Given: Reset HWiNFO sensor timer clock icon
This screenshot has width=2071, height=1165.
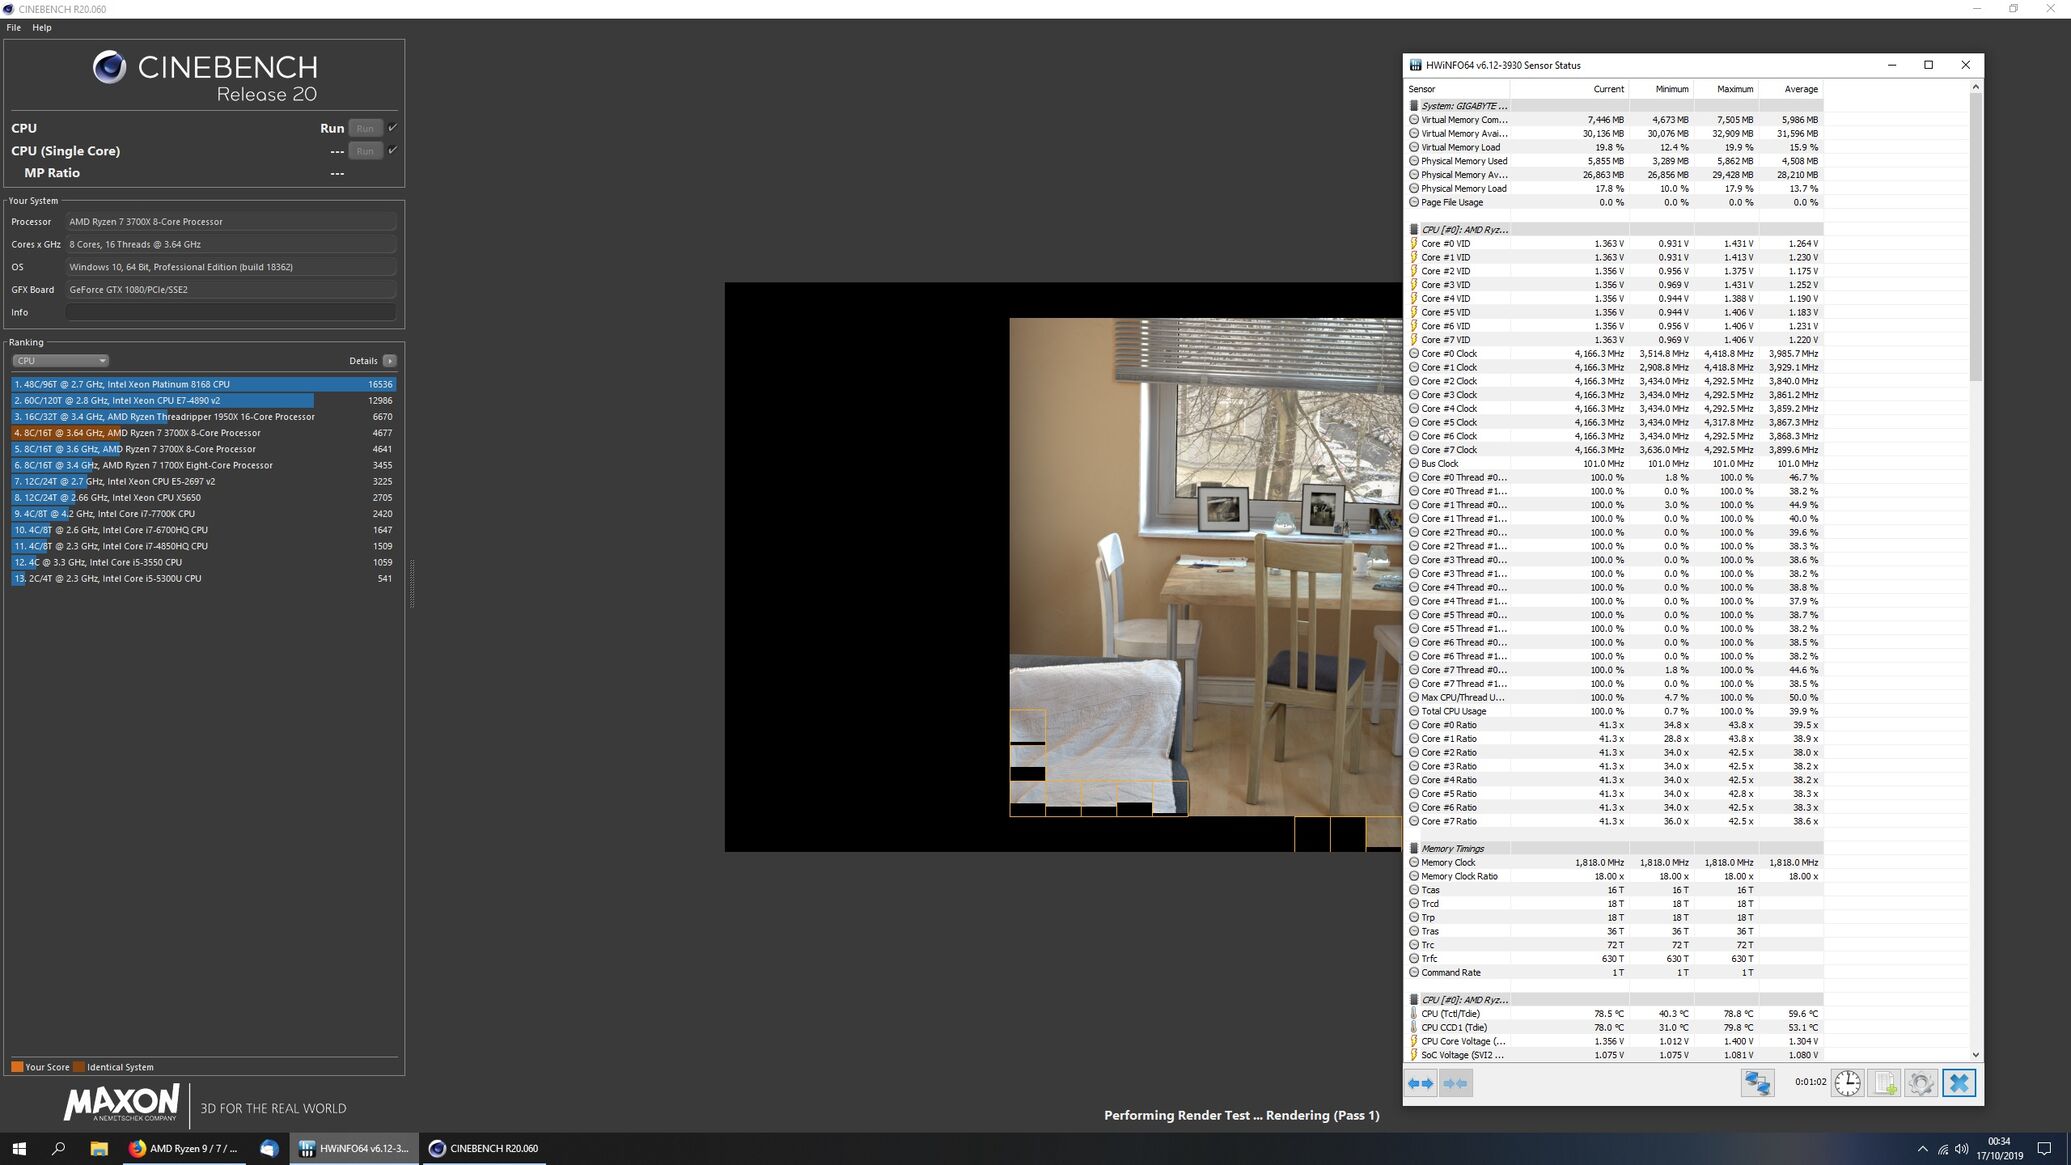Looking at the screenshot, I should [1847, 1083].
